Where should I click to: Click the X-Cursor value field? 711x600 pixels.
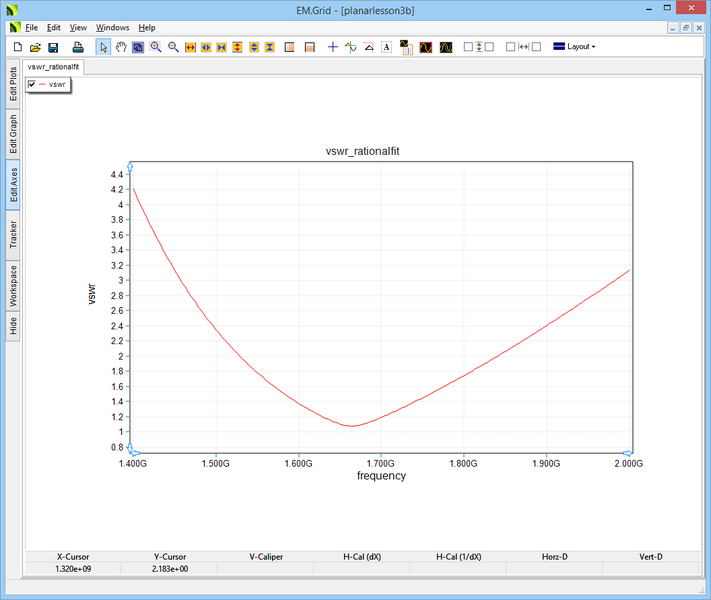point(73,568)
